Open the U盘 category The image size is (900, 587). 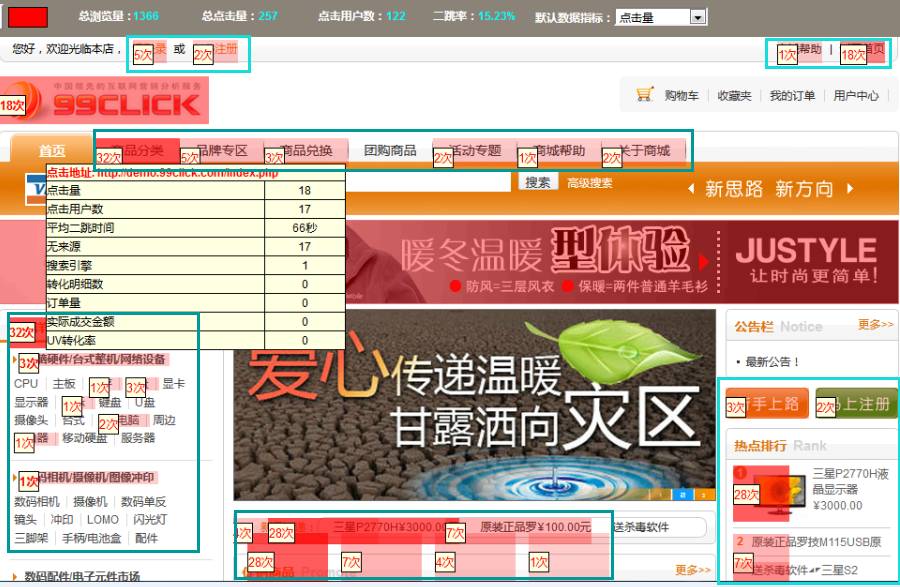tap(145, 402)
